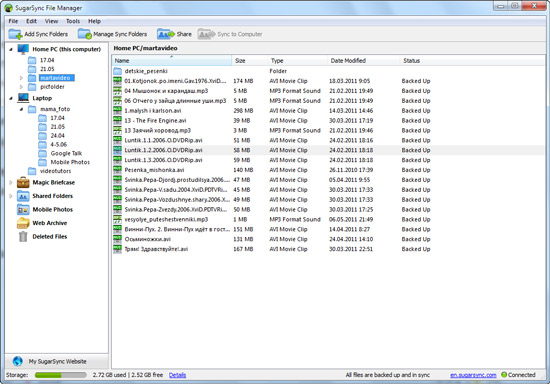Open the File menu

click(13, 21)
